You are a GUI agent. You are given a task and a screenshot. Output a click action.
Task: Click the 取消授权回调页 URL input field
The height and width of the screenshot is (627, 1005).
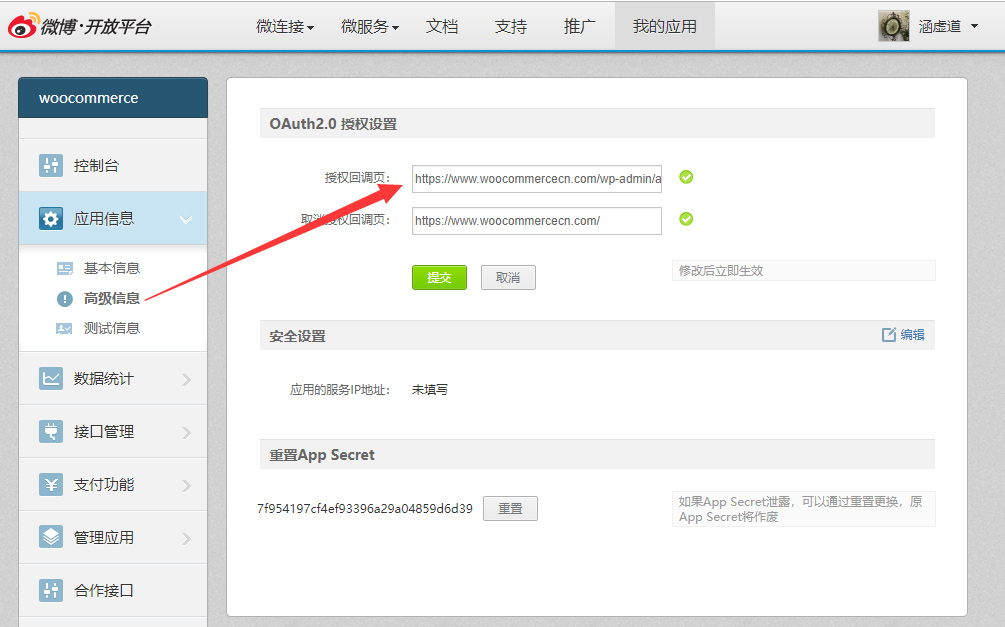(537, 221)
